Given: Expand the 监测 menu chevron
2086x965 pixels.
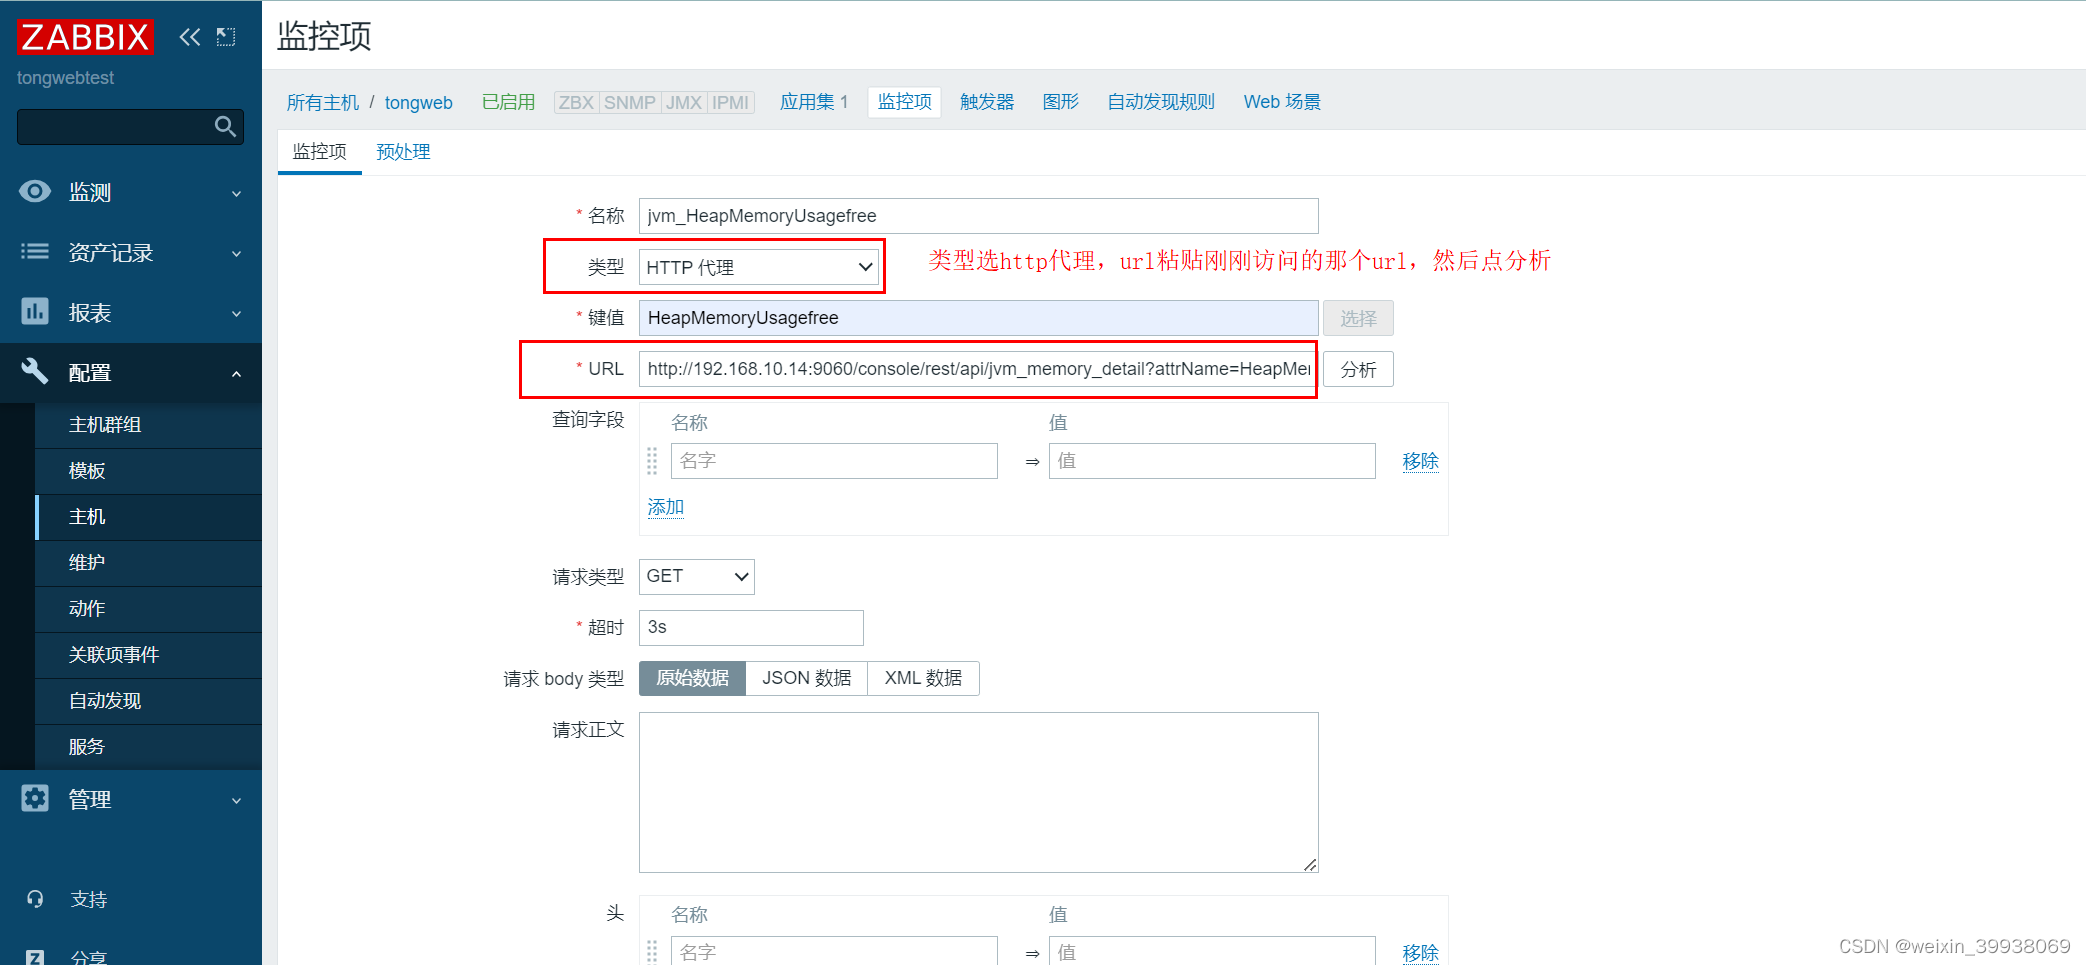Looking at the screenshot, I should 237,193.
